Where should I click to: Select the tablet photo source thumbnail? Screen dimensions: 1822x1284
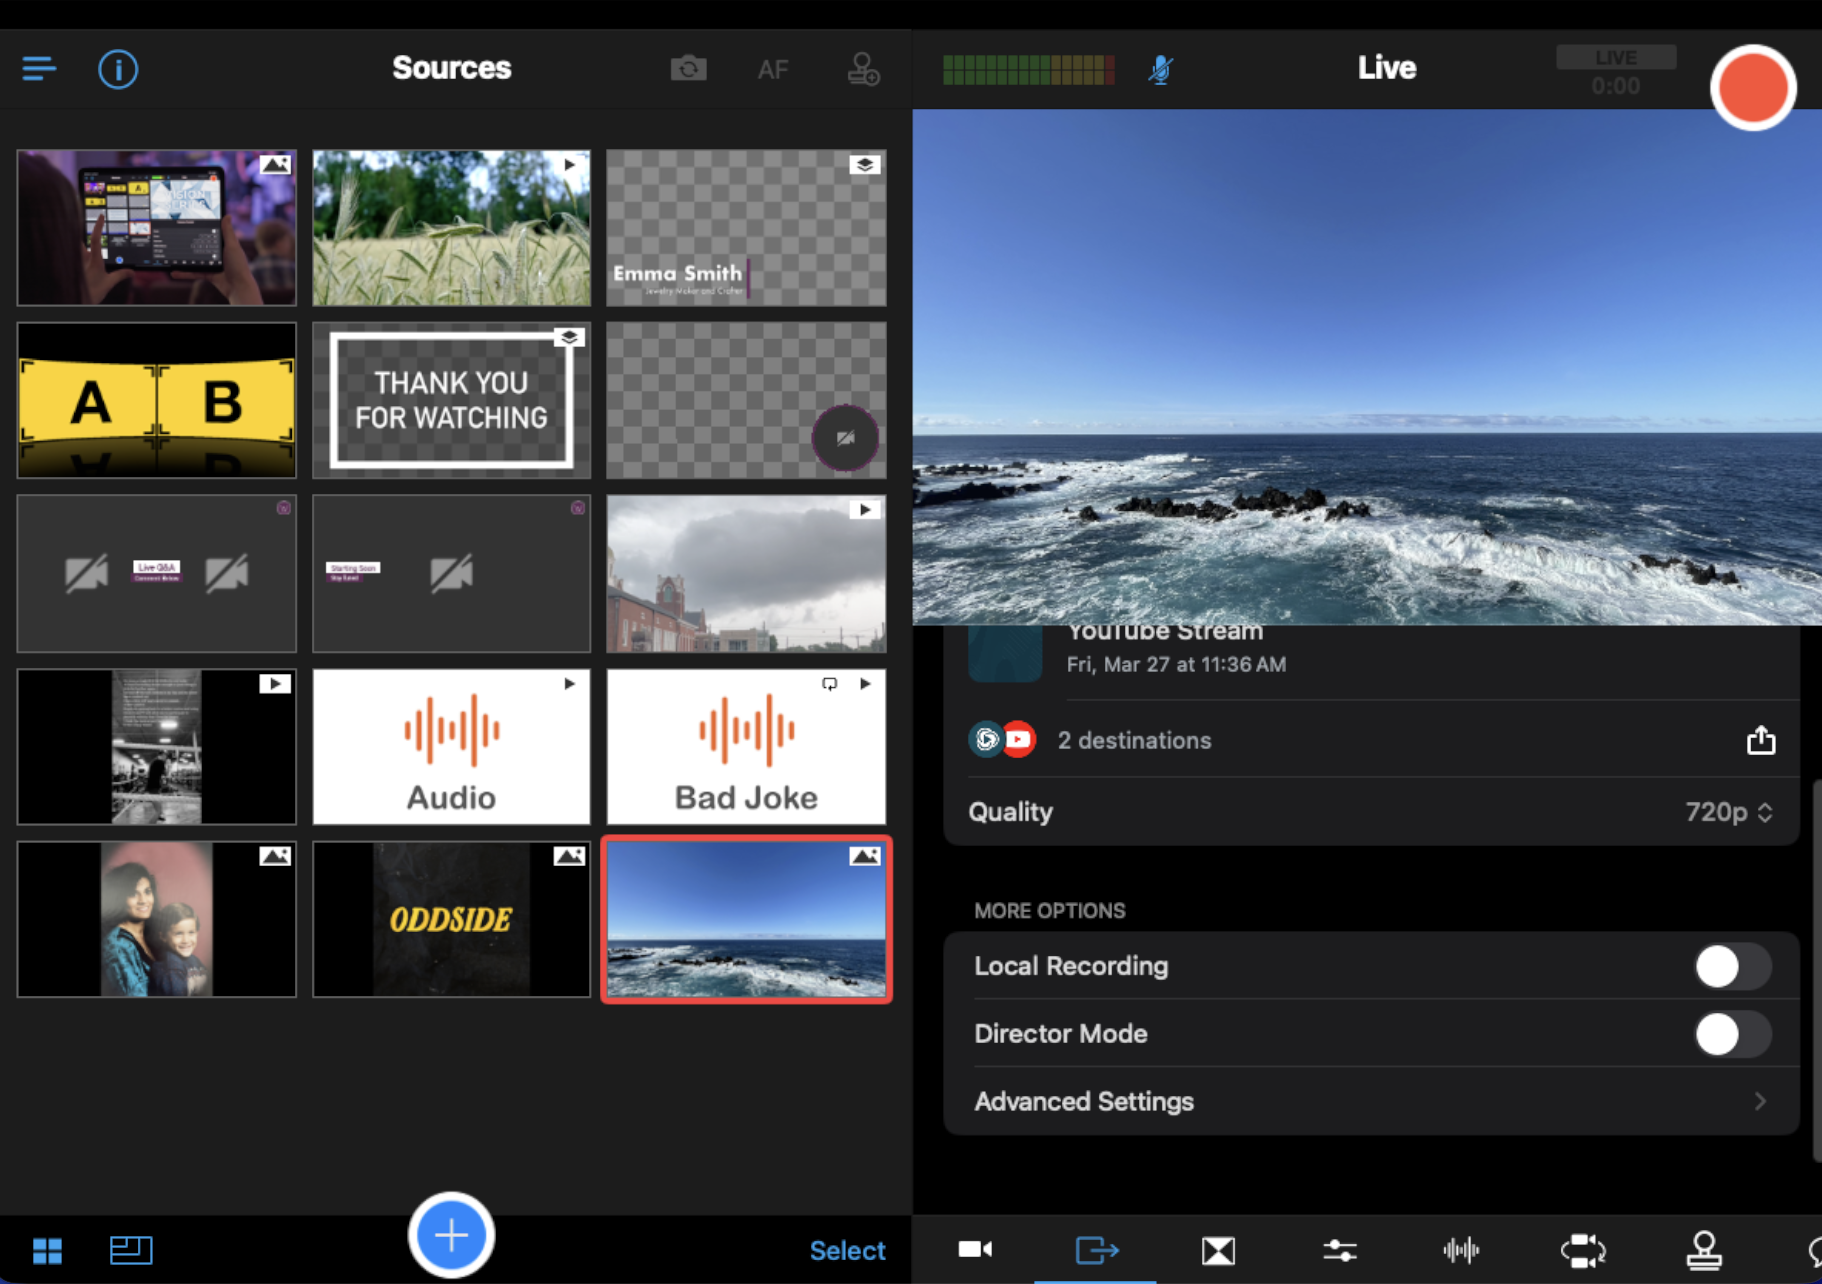tap(157, 228)
